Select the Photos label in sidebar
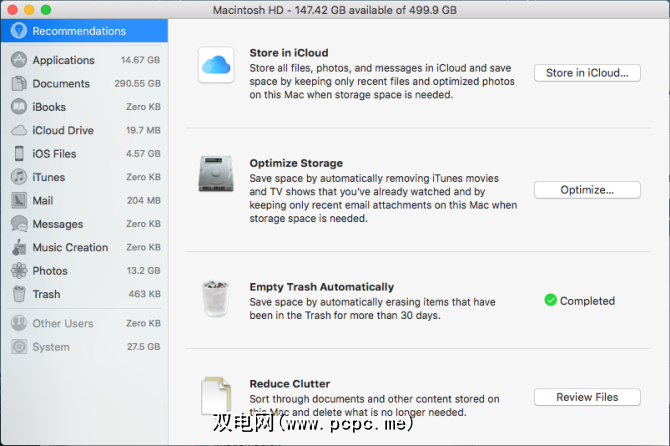 point(50,271)
